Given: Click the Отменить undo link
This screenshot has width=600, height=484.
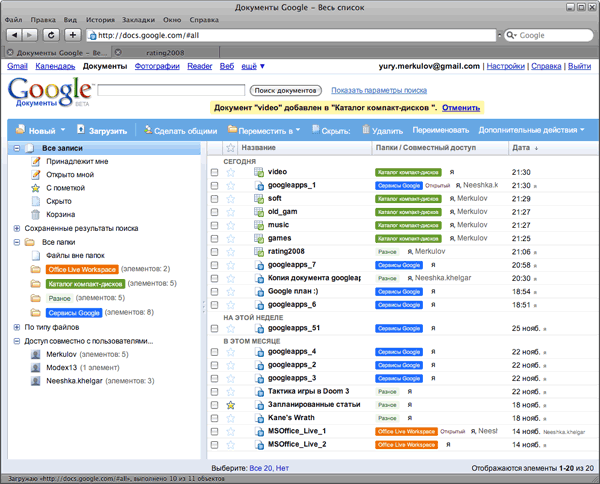Looking at the screenshot, I should click(461, 108).
